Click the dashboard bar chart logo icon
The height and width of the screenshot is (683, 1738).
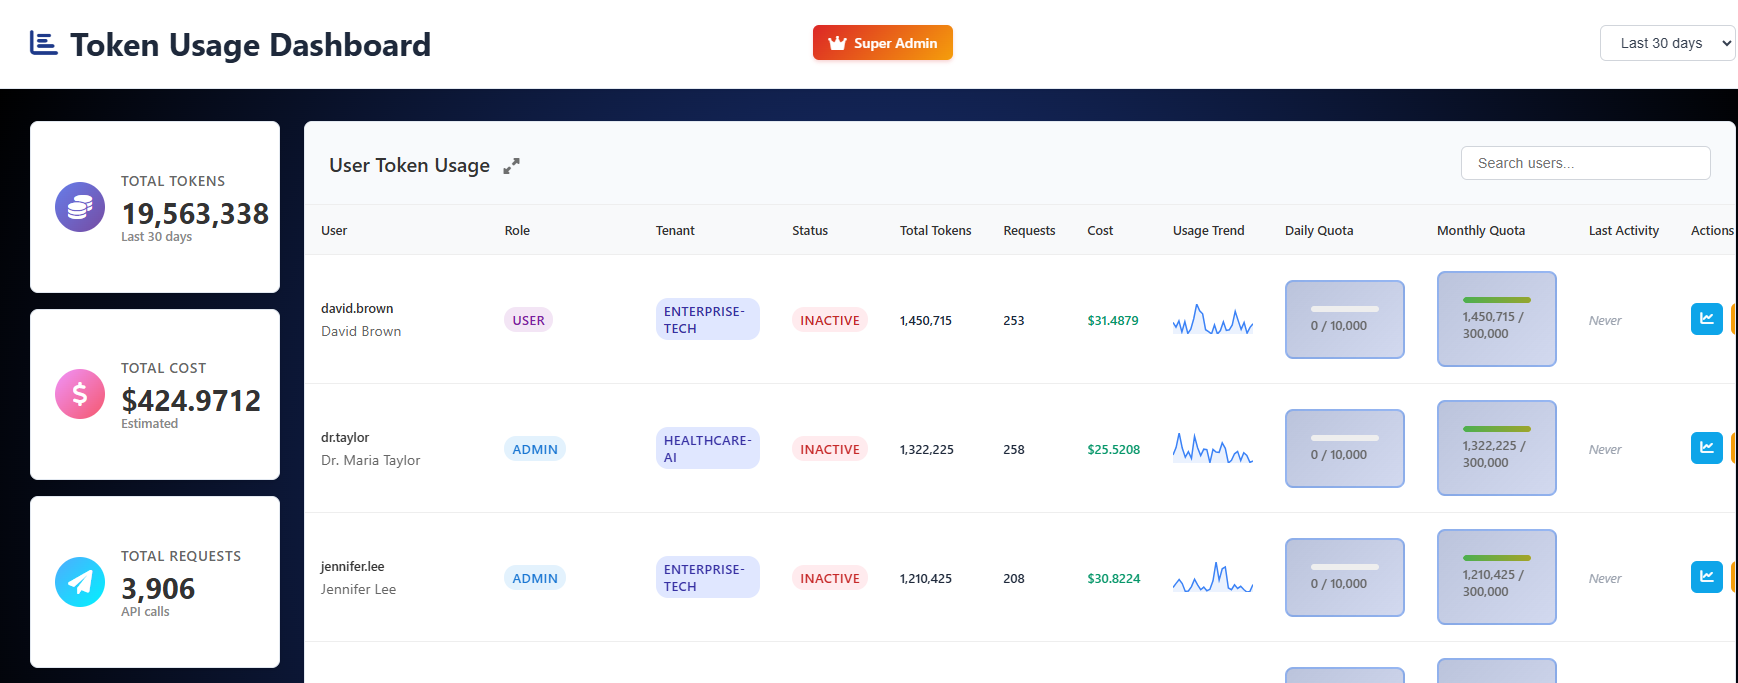click(43, 43)
